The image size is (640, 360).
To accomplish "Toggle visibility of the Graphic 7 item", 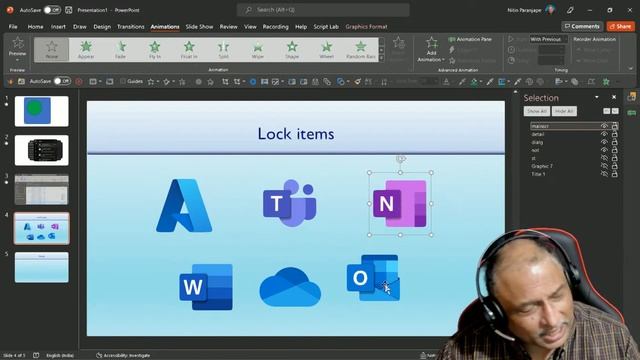I will click(x=604, y=166).
